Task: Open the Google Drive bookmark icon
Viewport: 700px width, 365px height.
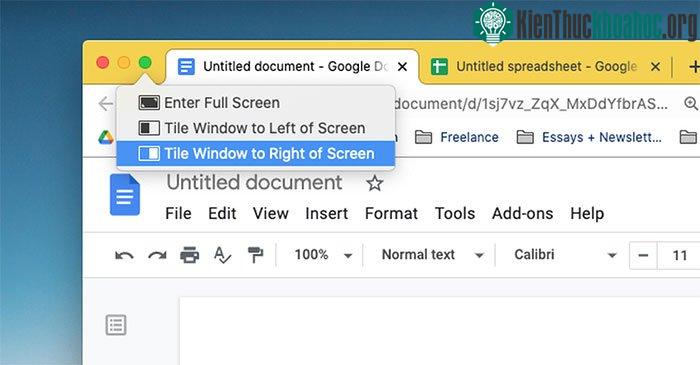Action: point(106,137)
